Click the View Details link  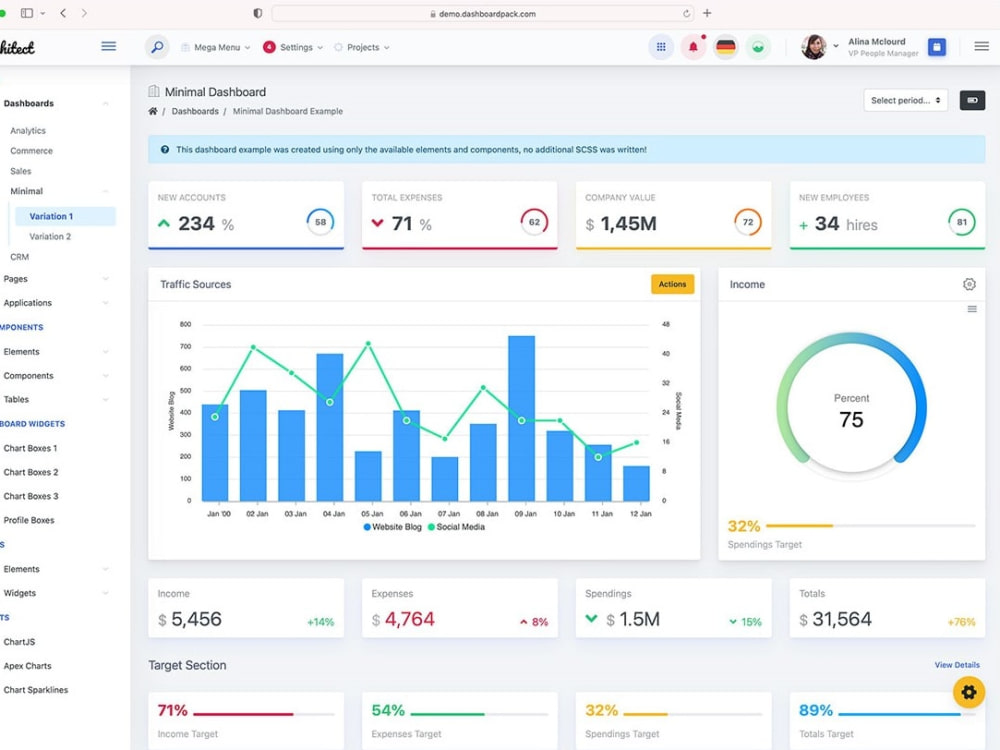pos(957,665)
